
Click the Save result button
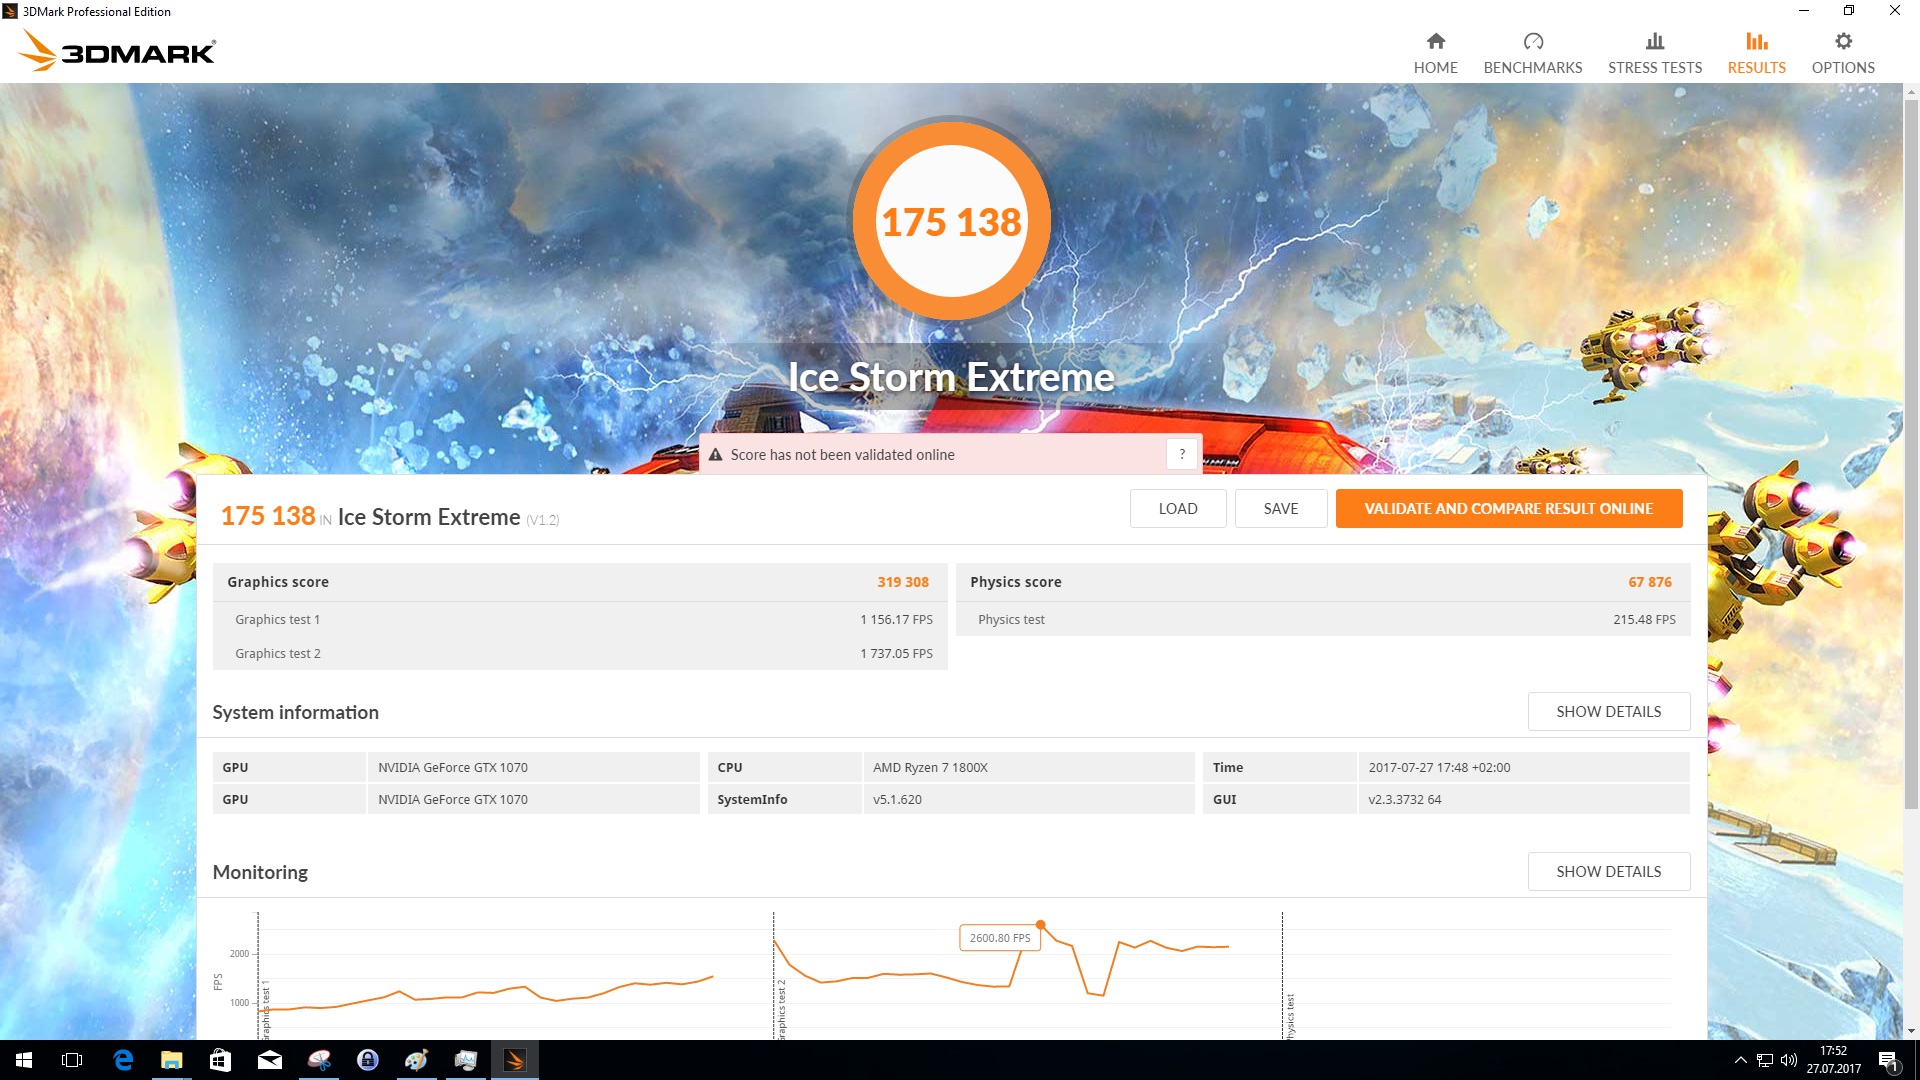(x=1280, y=508)
